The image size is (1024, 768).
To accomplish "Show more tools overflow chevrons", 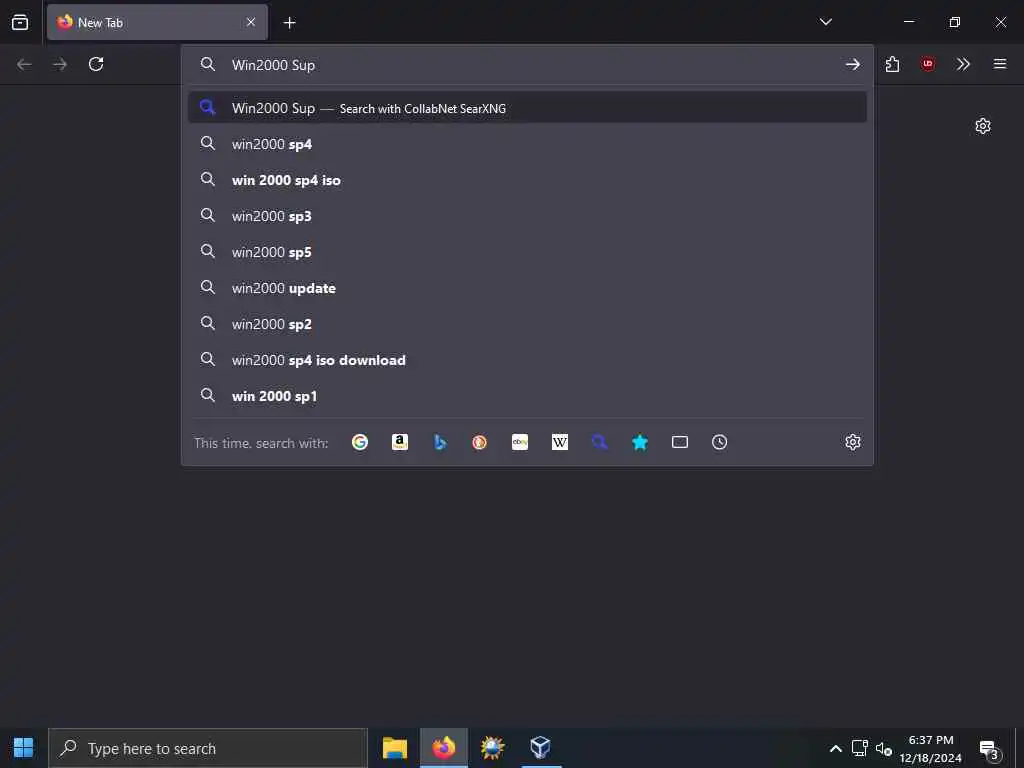I will tap(963, 64).
